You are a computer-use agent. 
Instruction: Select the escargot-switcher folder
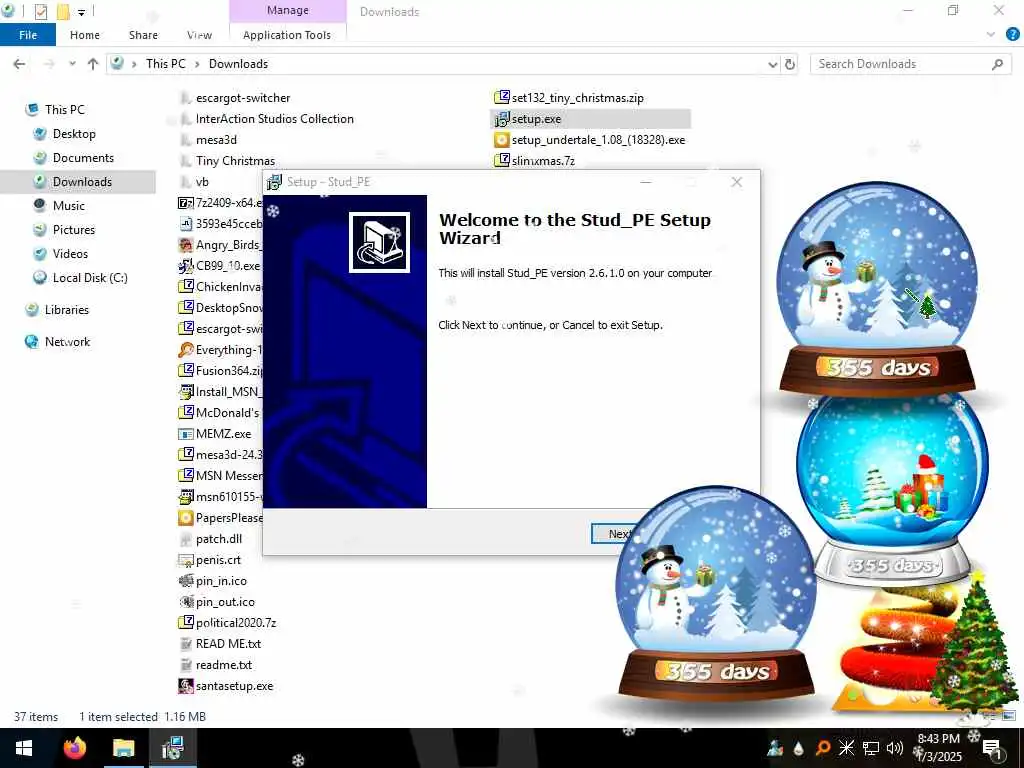tap(243, 98)
